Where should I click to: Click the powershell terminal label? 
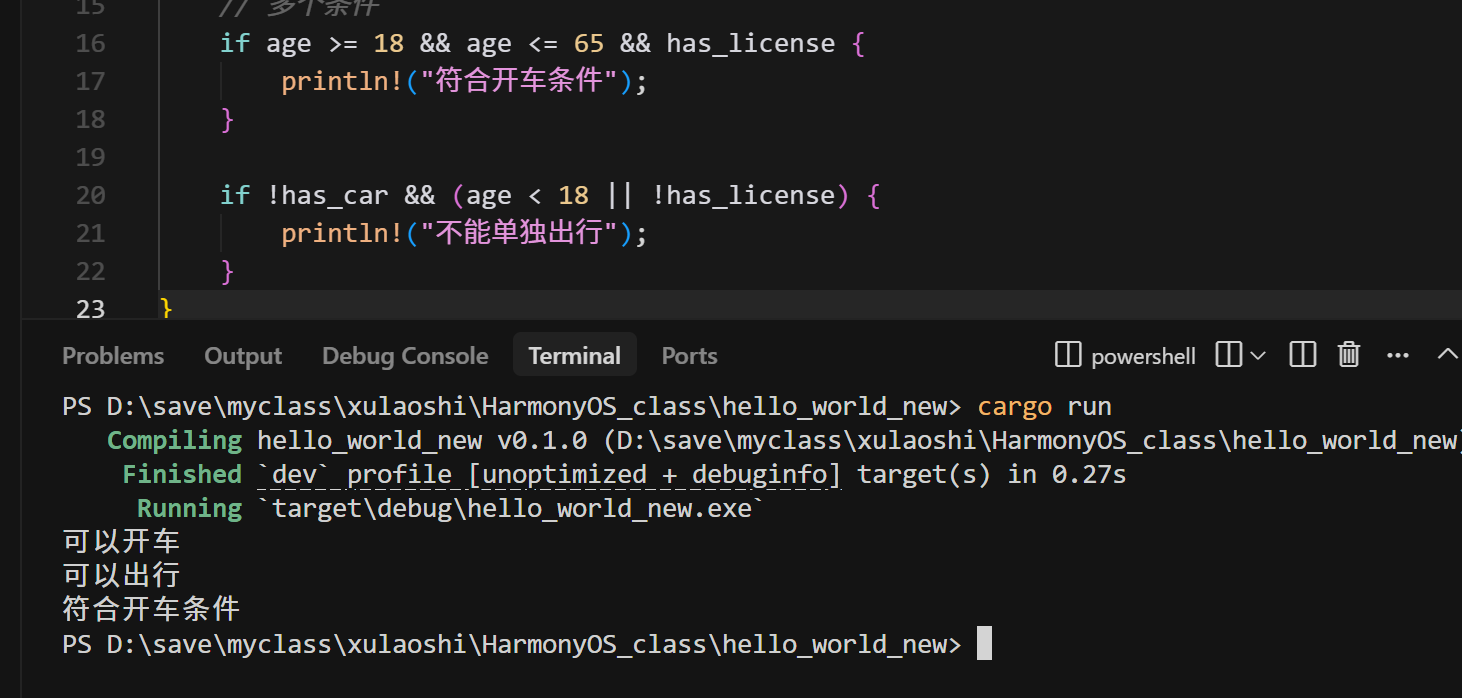click(x=1144, y=357)
